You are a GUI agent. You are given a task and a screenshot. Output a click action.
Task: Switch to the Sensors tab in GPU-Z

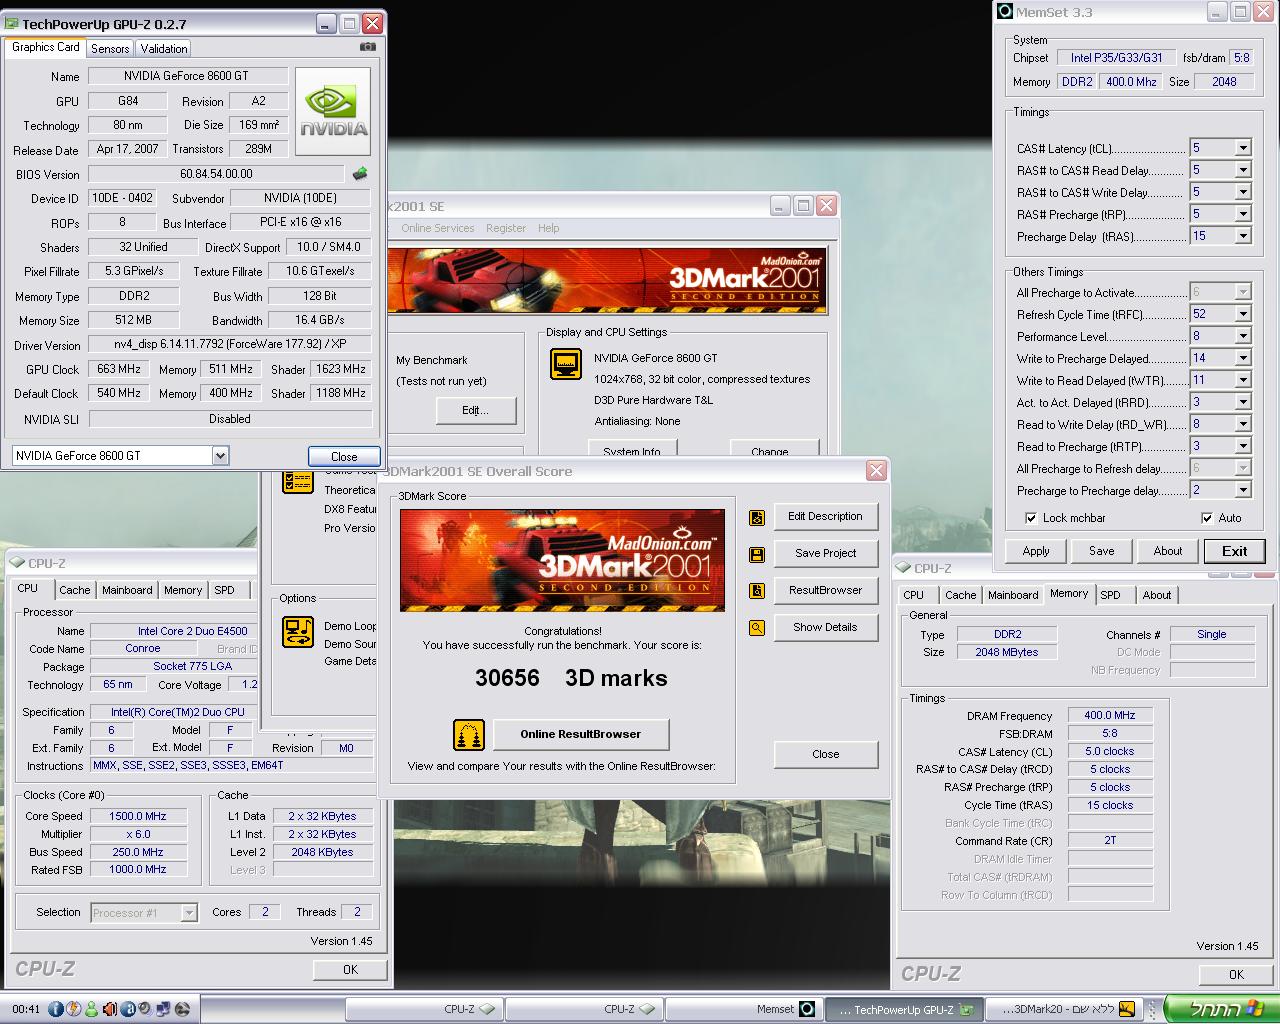110,48
